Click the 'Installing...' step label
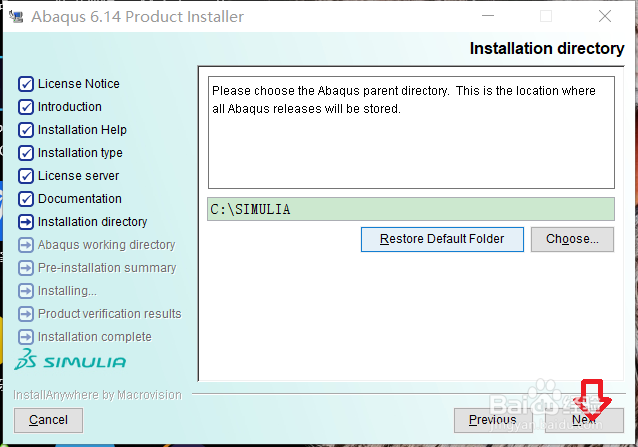 67,291
